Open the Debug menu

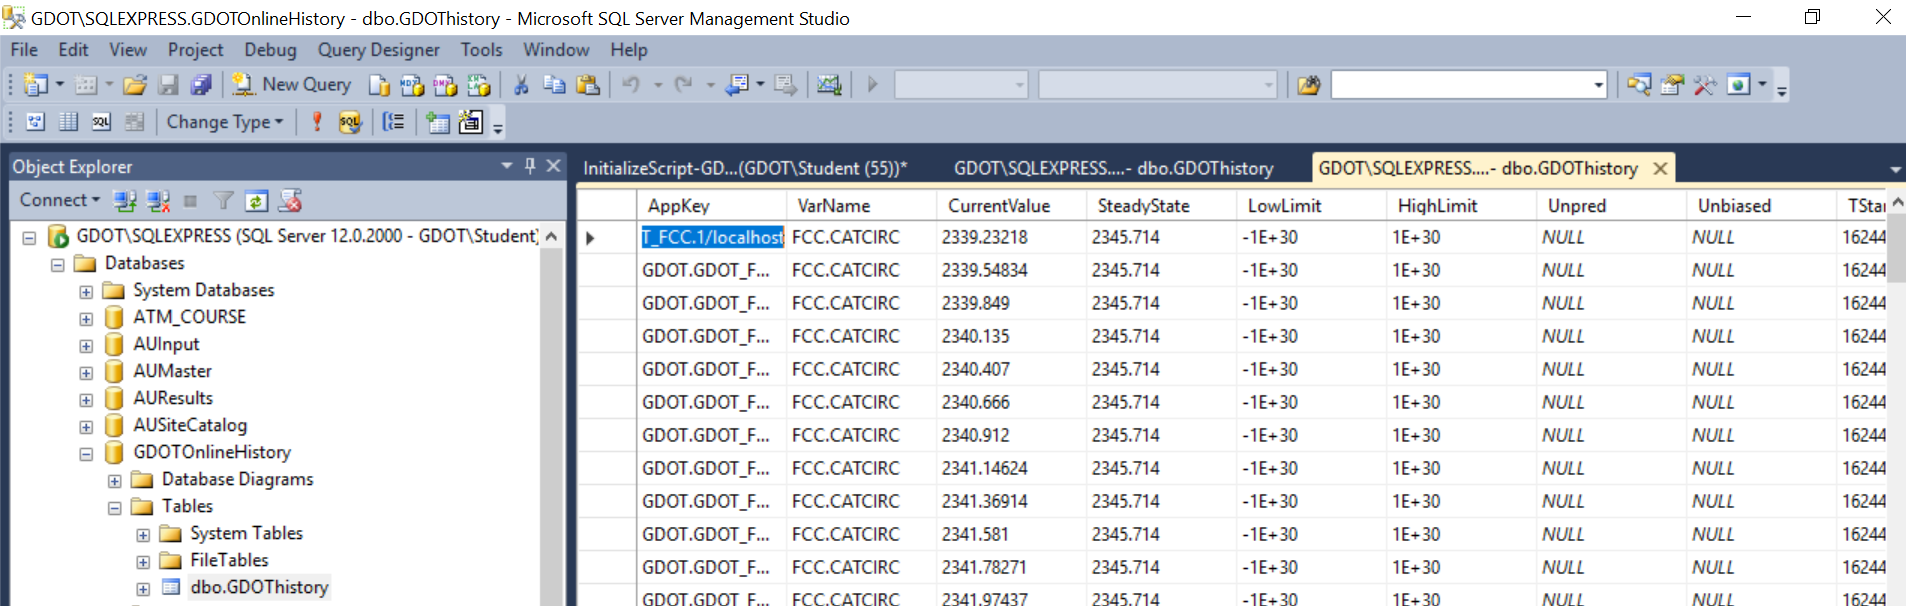coord(270,50)
